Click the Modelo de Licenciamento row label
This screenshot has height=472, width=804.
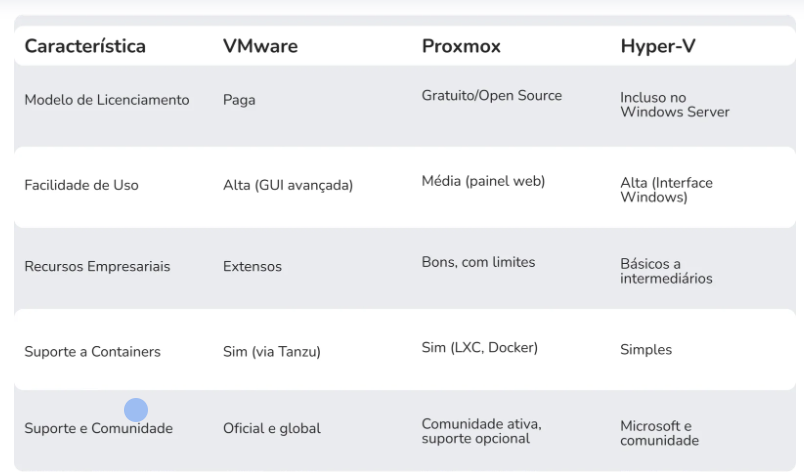107,103
